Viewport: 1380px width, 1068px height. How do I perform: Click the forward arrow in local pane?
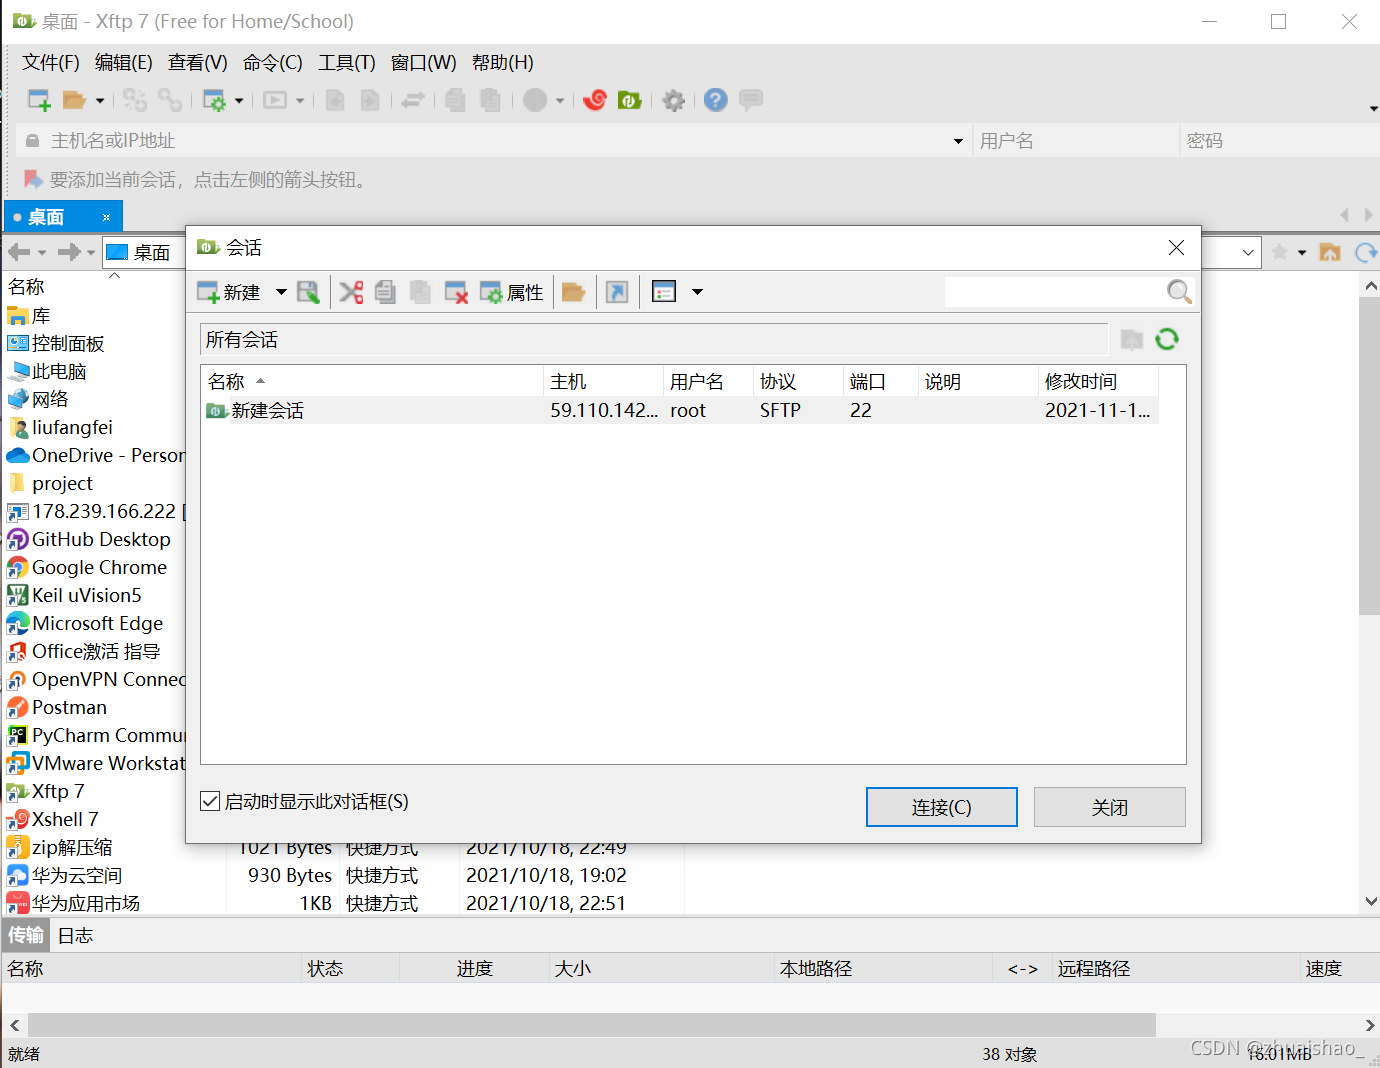click(69, 252)
